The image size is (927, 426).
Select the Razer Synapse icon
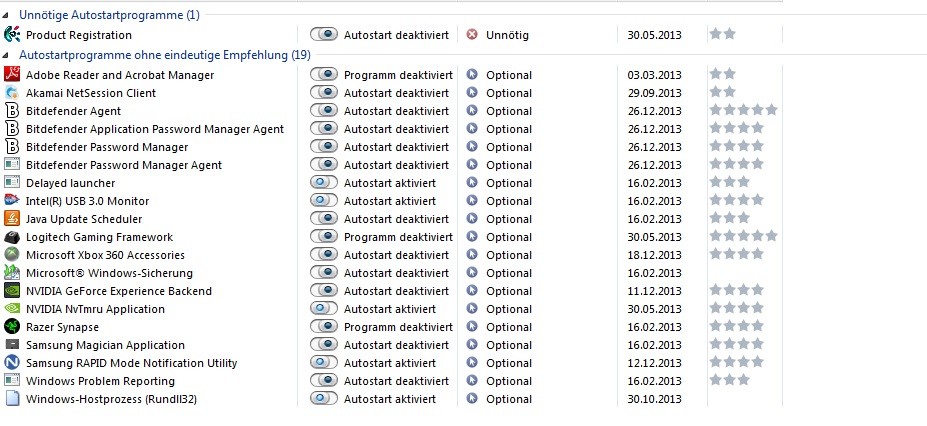[x=12, y=327]
